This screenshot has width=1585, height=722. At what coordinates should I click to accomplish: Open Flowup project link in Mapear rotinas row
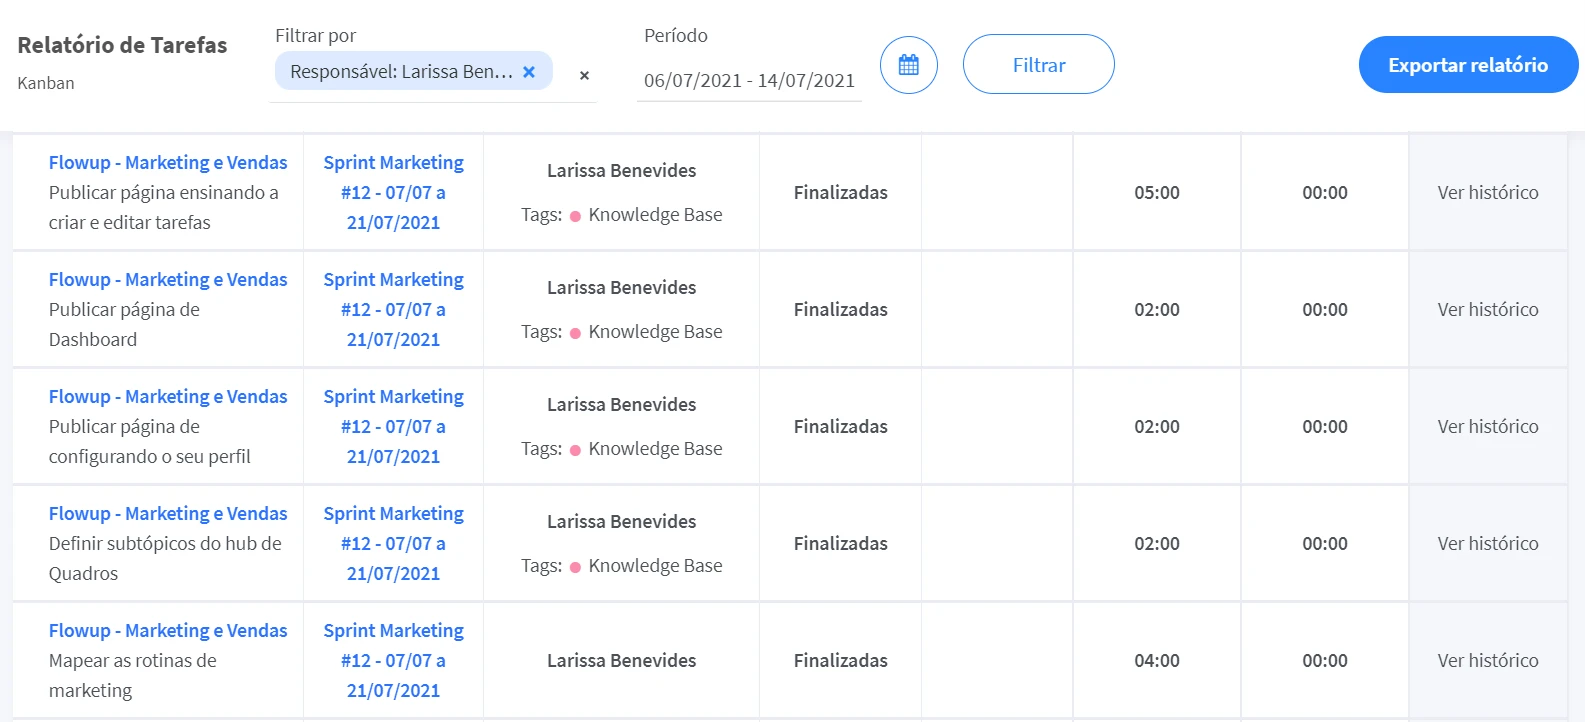(x=168, y=630)
